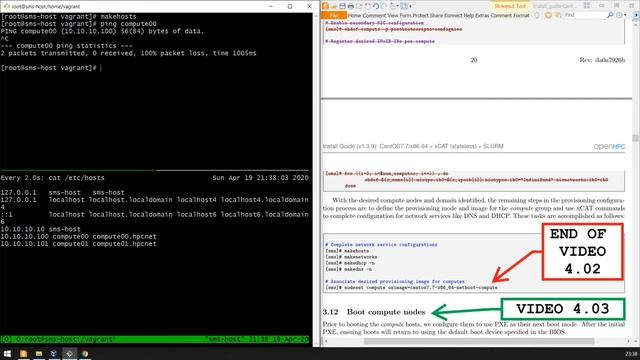This screenshot has height=360, width=640.
Task: Click the active terminal taskbar icon
Action: 69,353
